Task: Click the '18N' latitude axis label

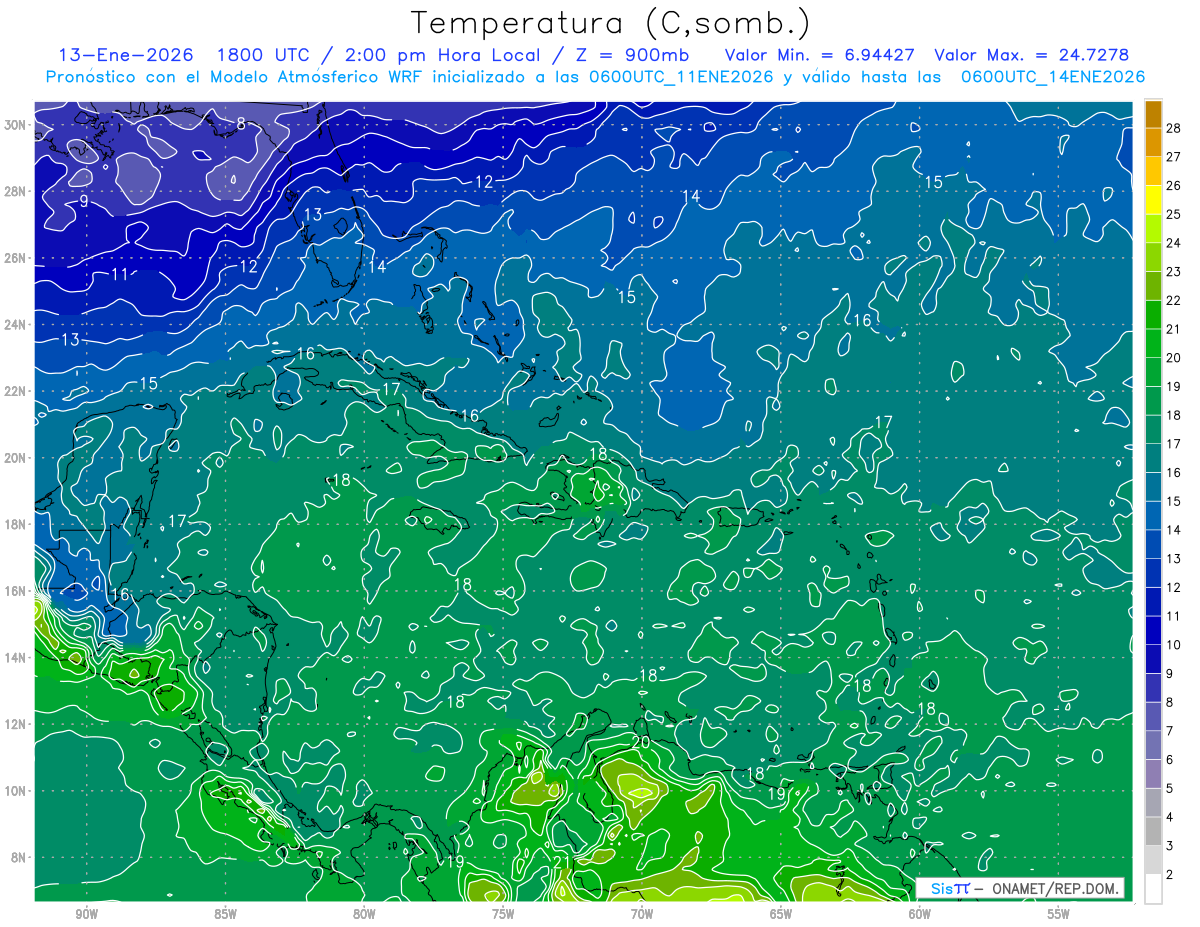Action: pos(15,524)
